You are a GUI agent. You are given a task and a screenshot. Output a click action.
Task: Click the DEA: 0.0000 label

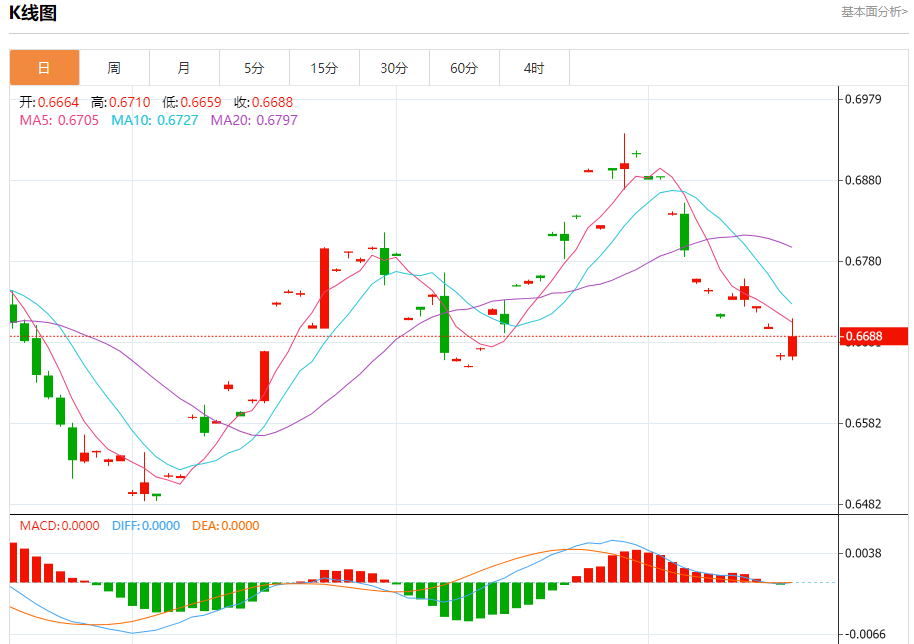(x=226, y=526)
